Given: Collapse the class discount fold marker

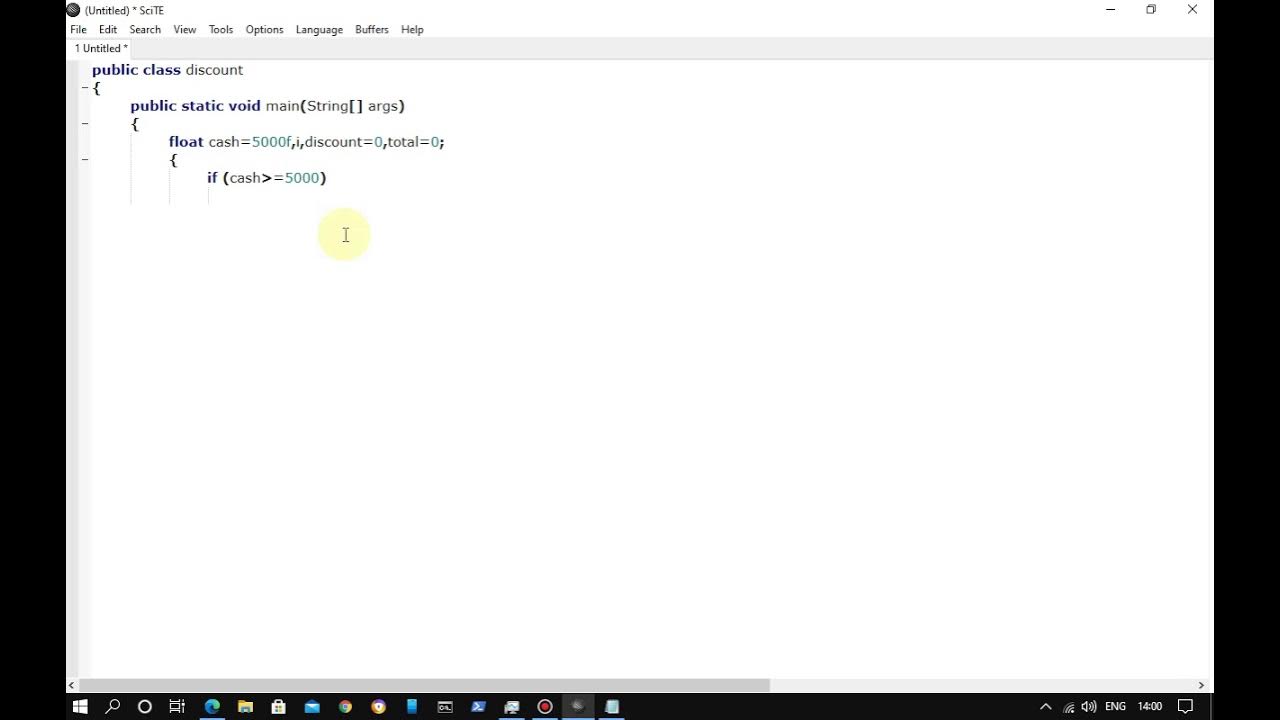Looking at the screenshot, I should click(x=85, y=88).
